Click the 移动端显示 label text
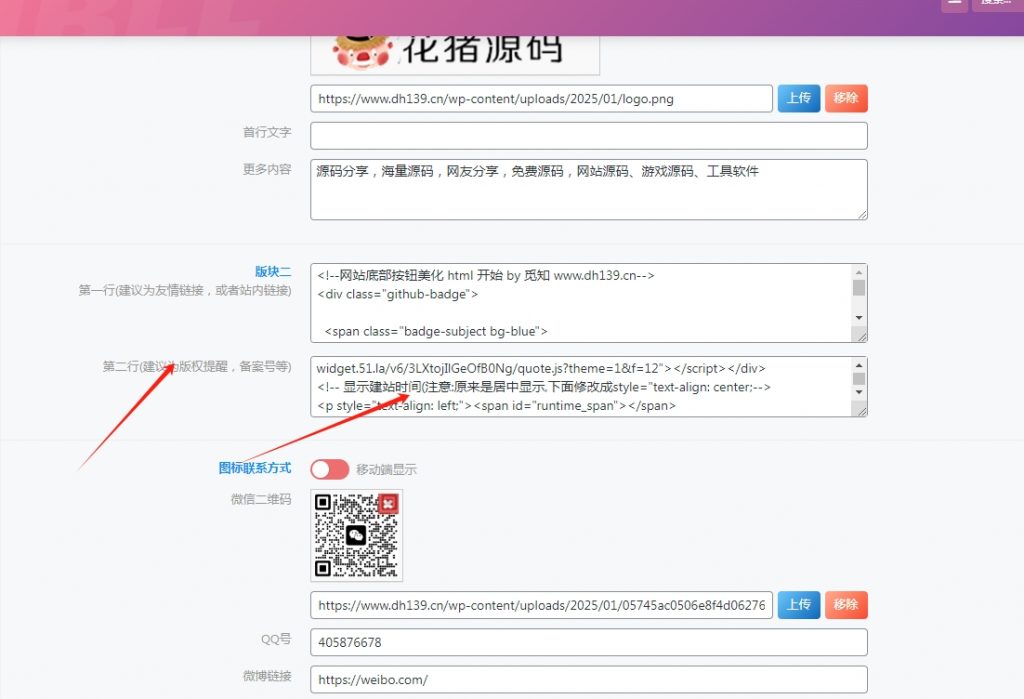The height and width of the screenshot is (699, 1024). point(386,469)
